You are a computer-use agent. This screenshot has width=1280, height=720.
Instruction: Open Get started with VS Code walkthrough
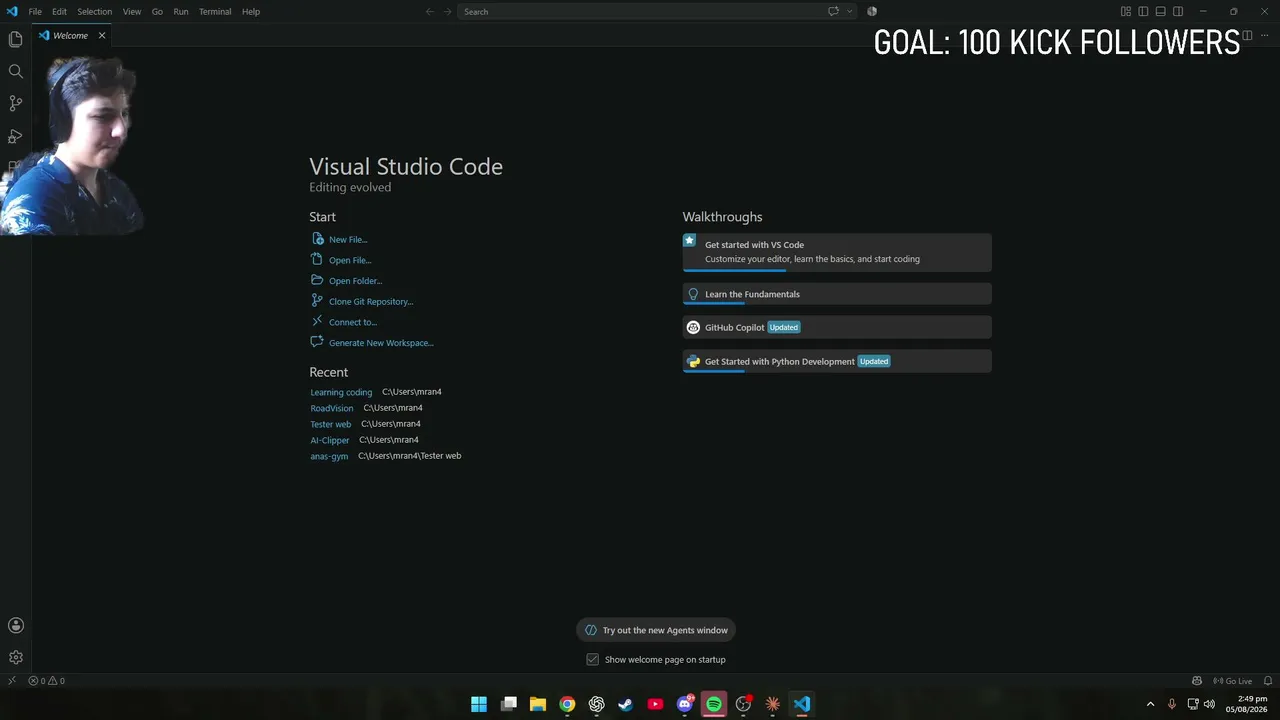(x=837, y=252)
